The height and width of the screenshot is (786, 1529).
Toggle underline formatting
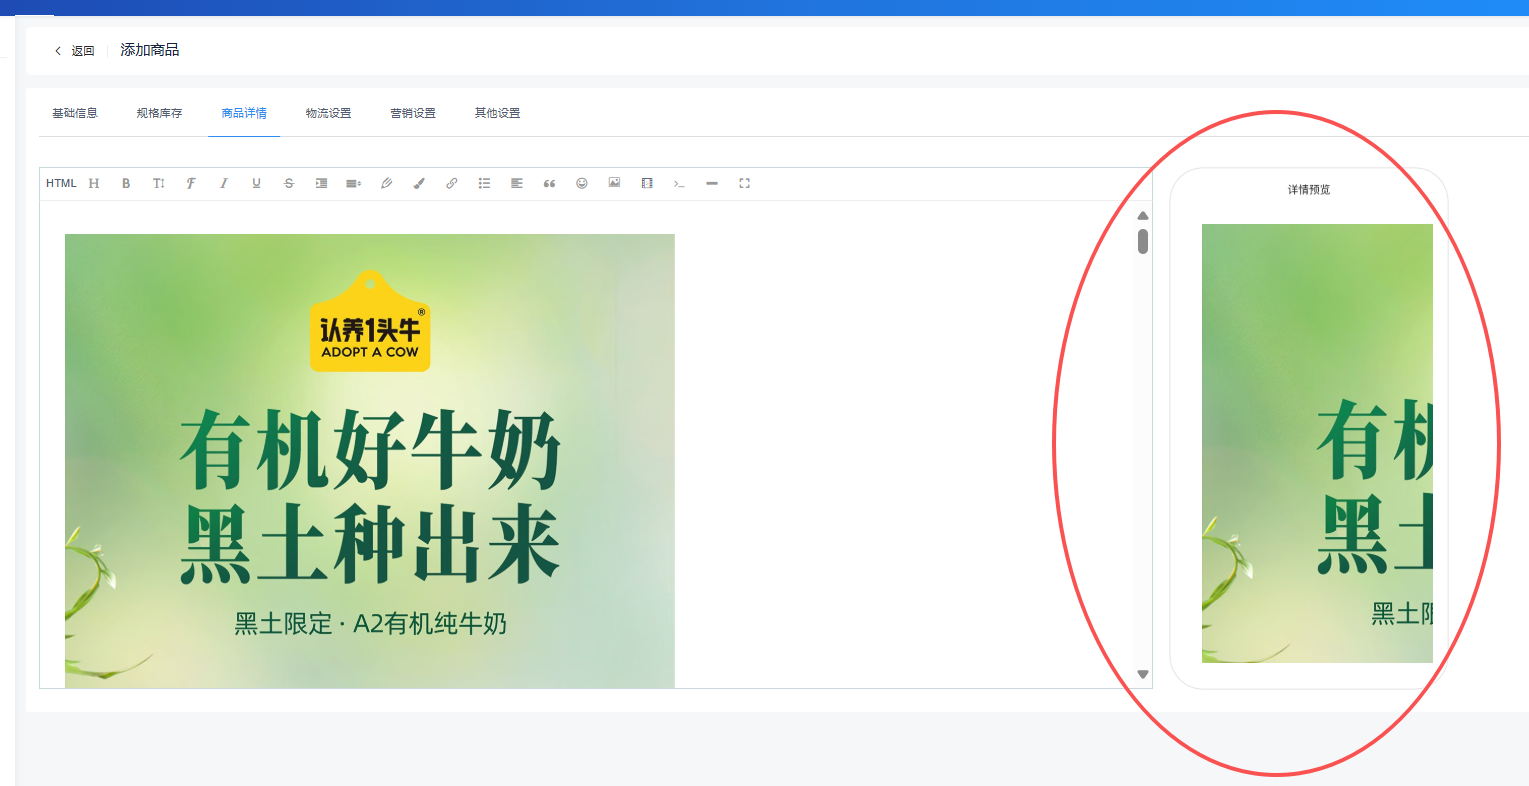click(256, 183)
